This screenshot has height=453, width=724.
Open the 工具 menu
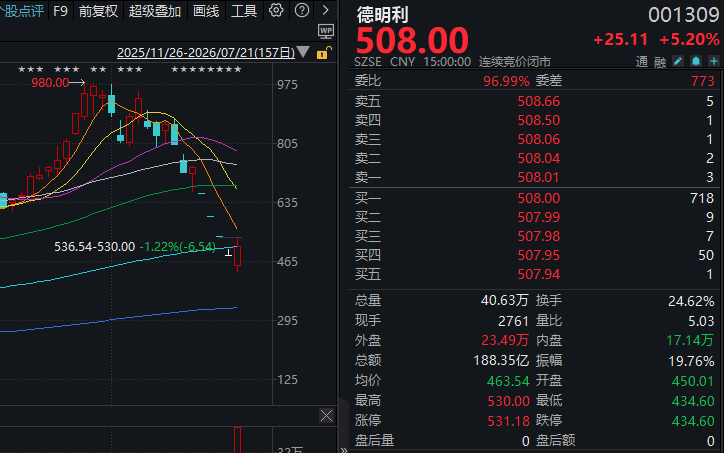point(244,11)
